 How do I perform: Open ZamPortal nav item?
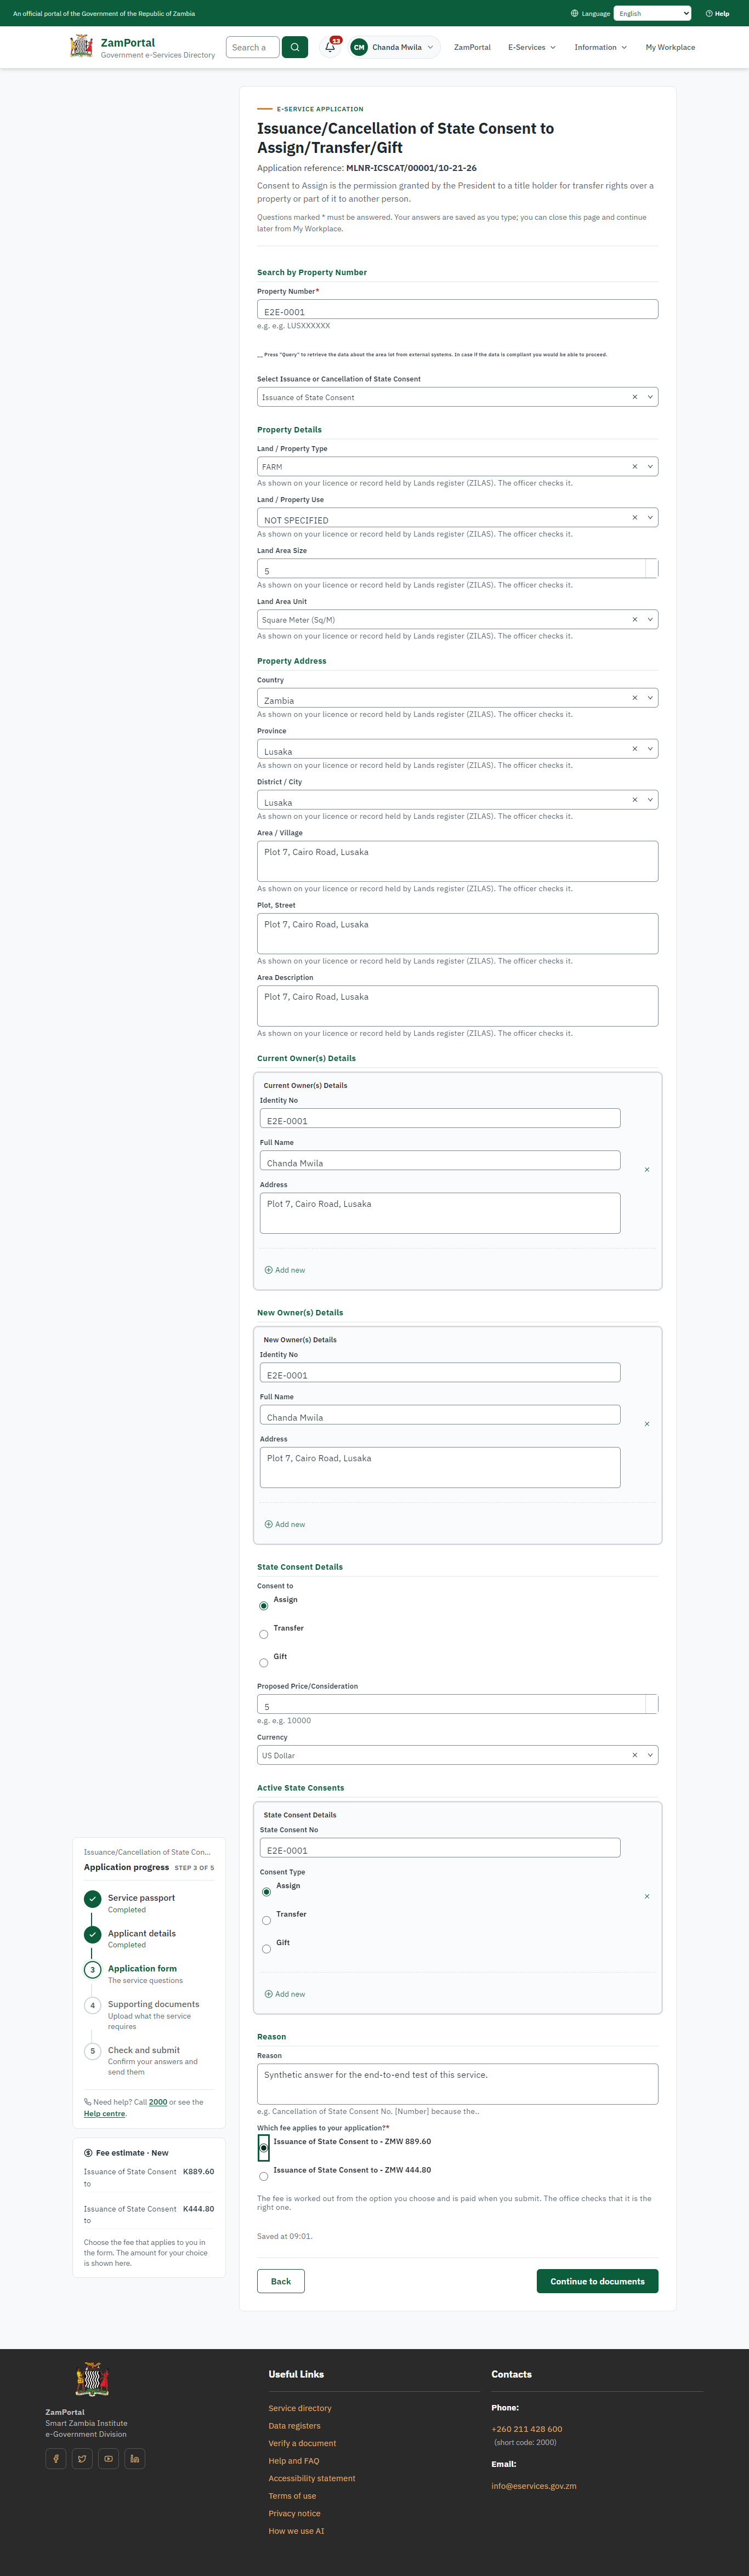tap(472, 47)
